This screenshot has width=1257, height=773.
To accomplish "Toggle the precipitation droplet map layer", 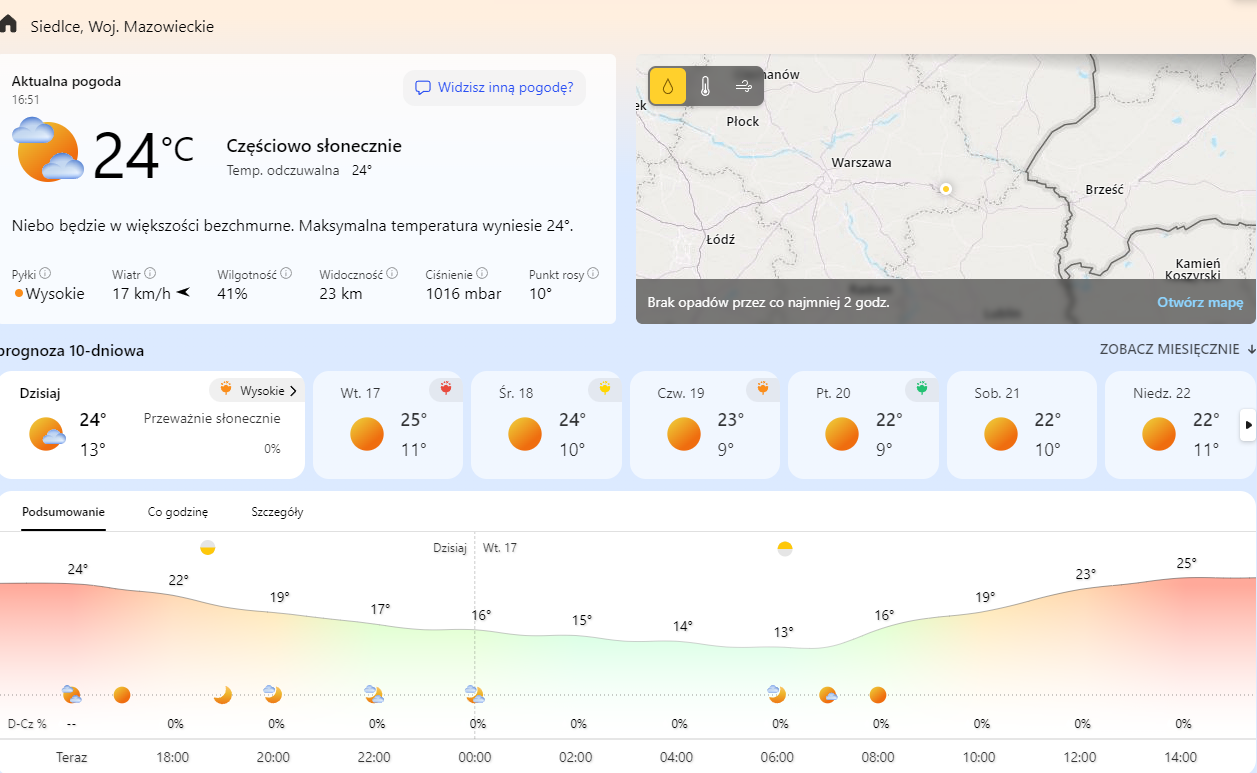I will [667, 87].
